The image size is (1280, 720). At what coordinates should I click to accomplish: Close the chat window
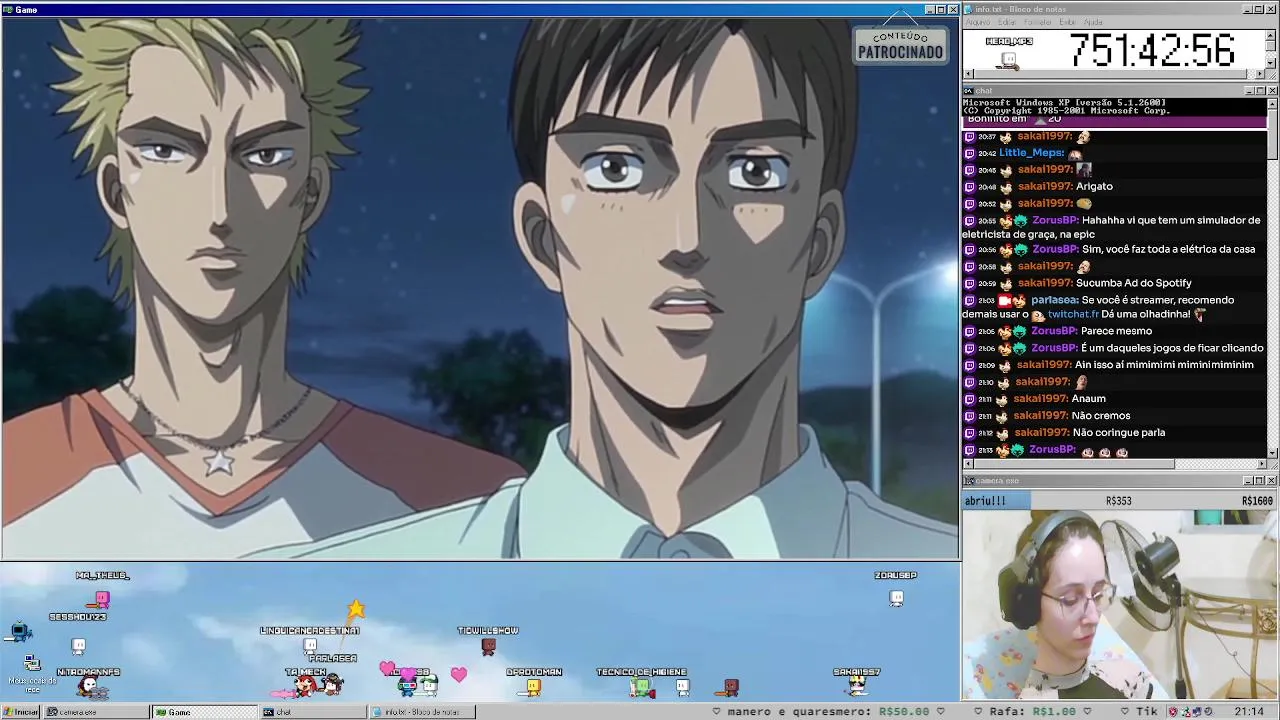(x=1272, y=91)
